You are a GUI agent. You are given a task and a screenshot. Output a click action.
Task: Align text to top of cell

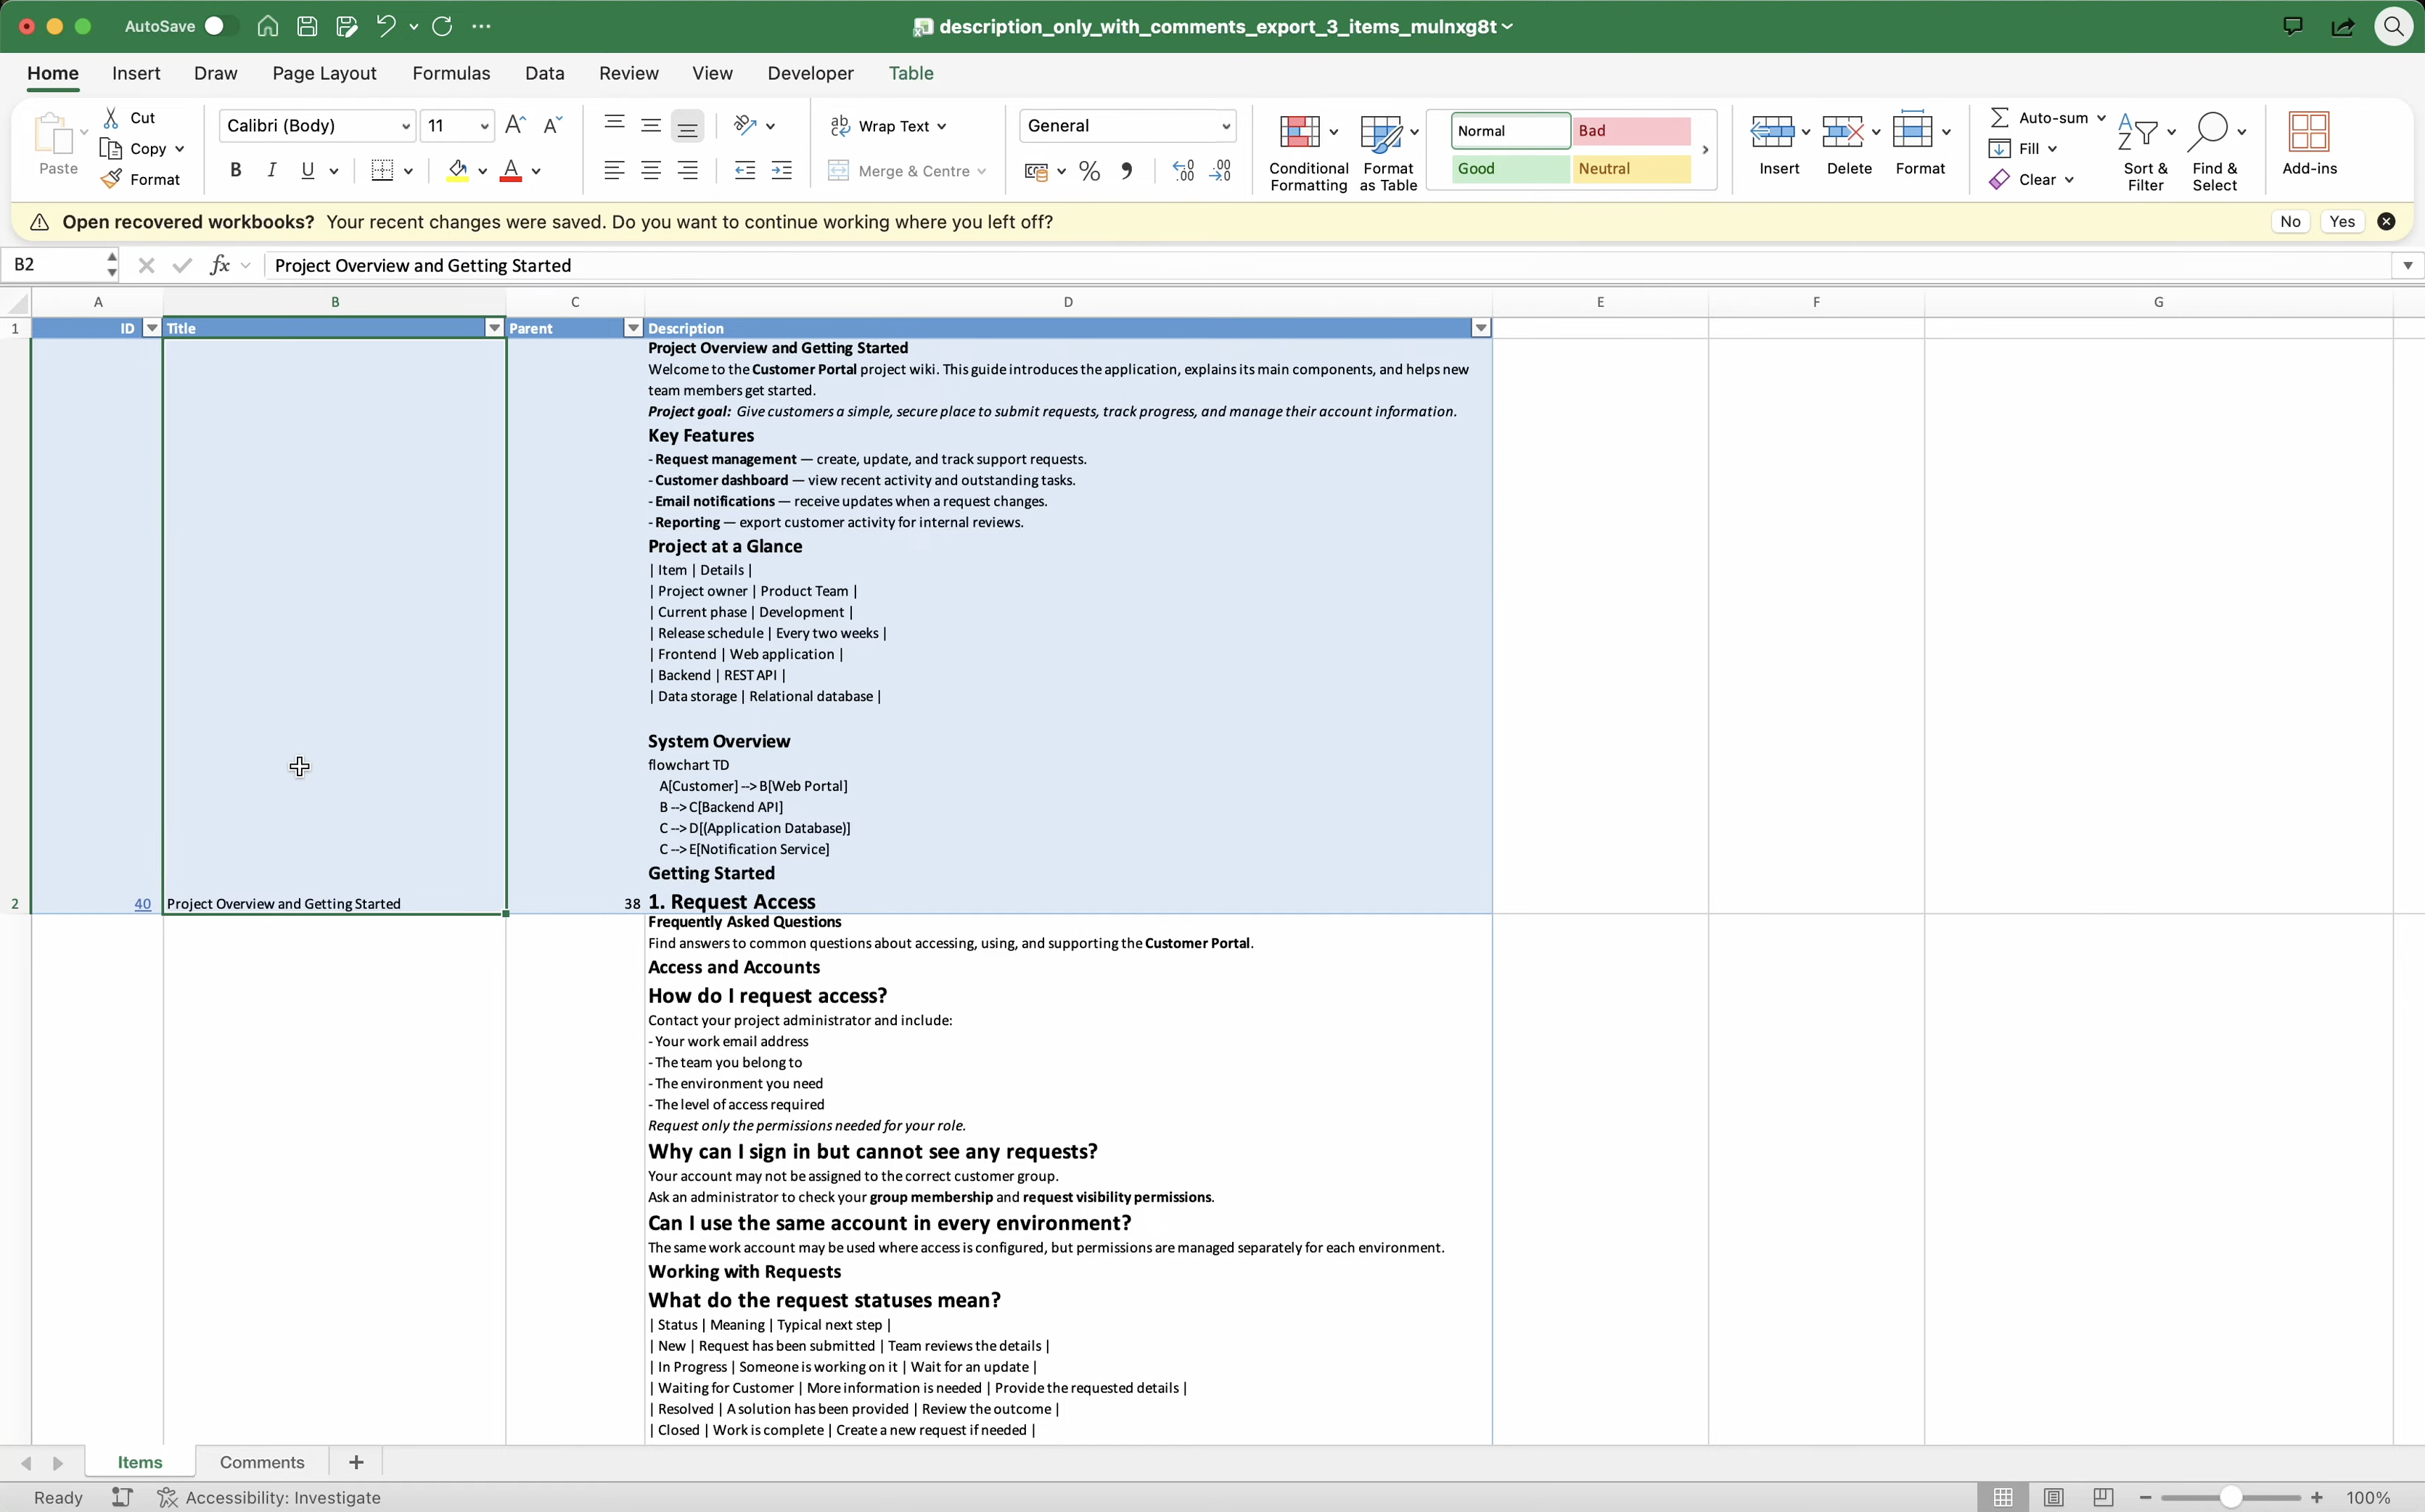pos(614,125)
